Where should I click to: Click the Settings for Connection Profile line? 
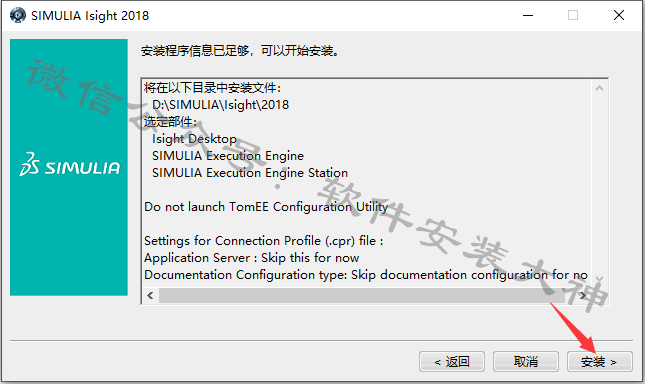(264, 241)
